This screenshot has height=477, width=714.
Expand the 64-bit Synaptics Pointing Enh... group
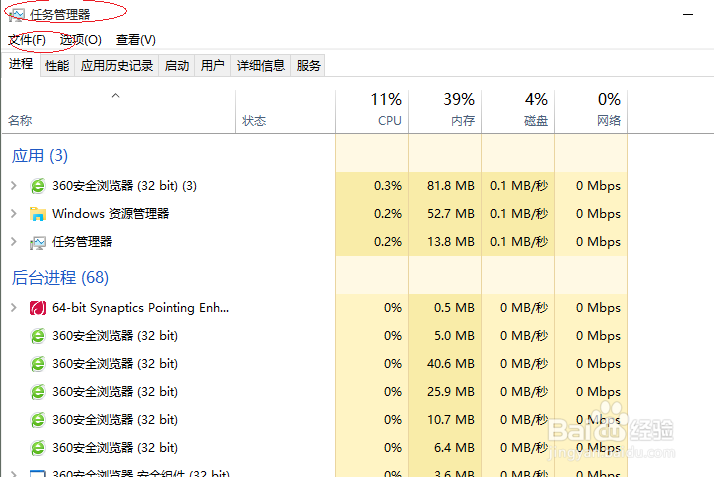(14, 308)
